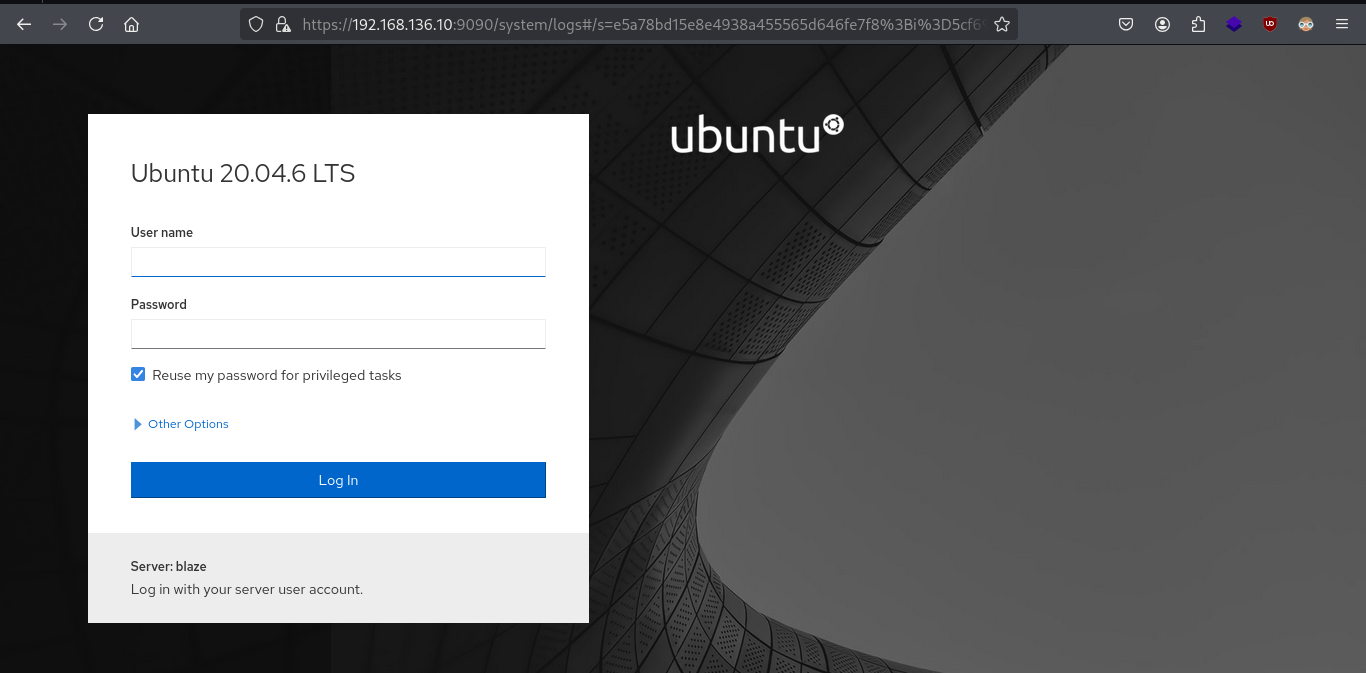
Task: View site security padlock information
Action: pos(282,24)
